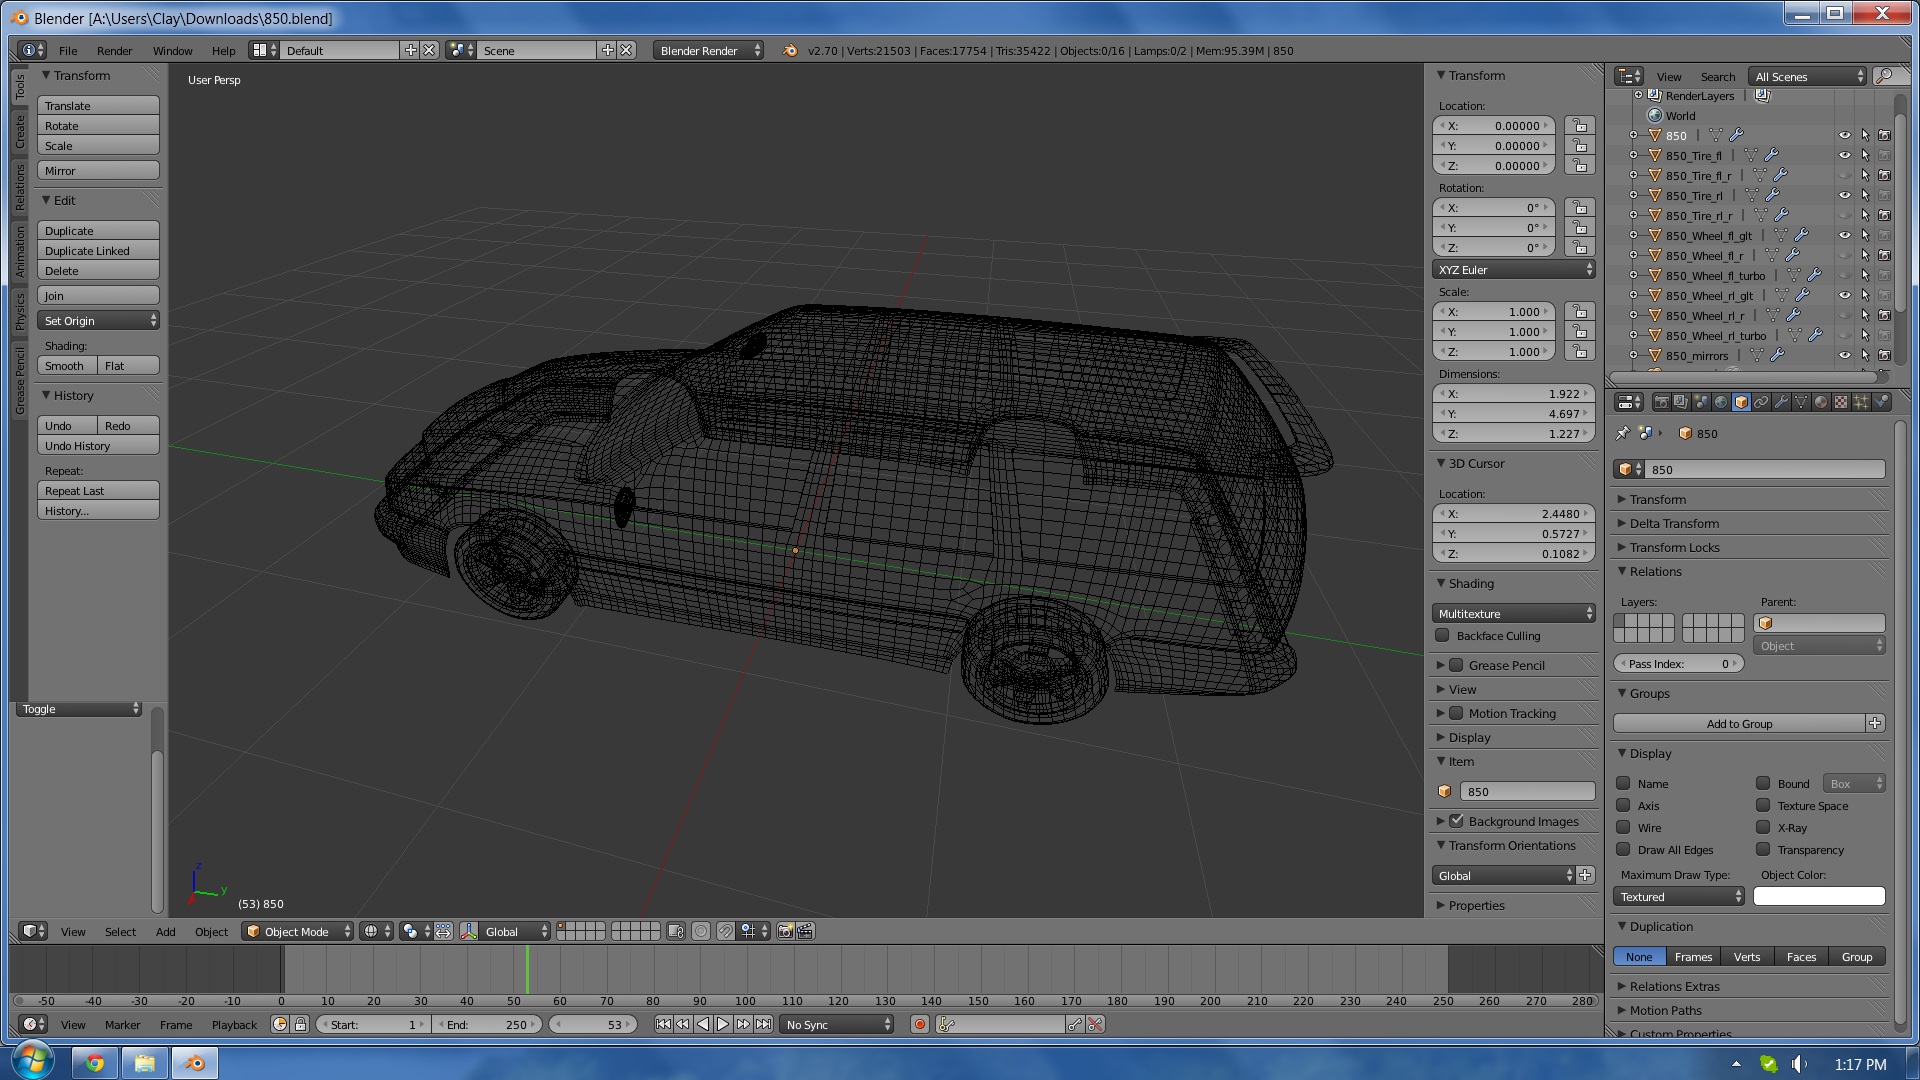The image size is (1920, 1080).
Task: Click the Undo History button
Action: [98, 446]
